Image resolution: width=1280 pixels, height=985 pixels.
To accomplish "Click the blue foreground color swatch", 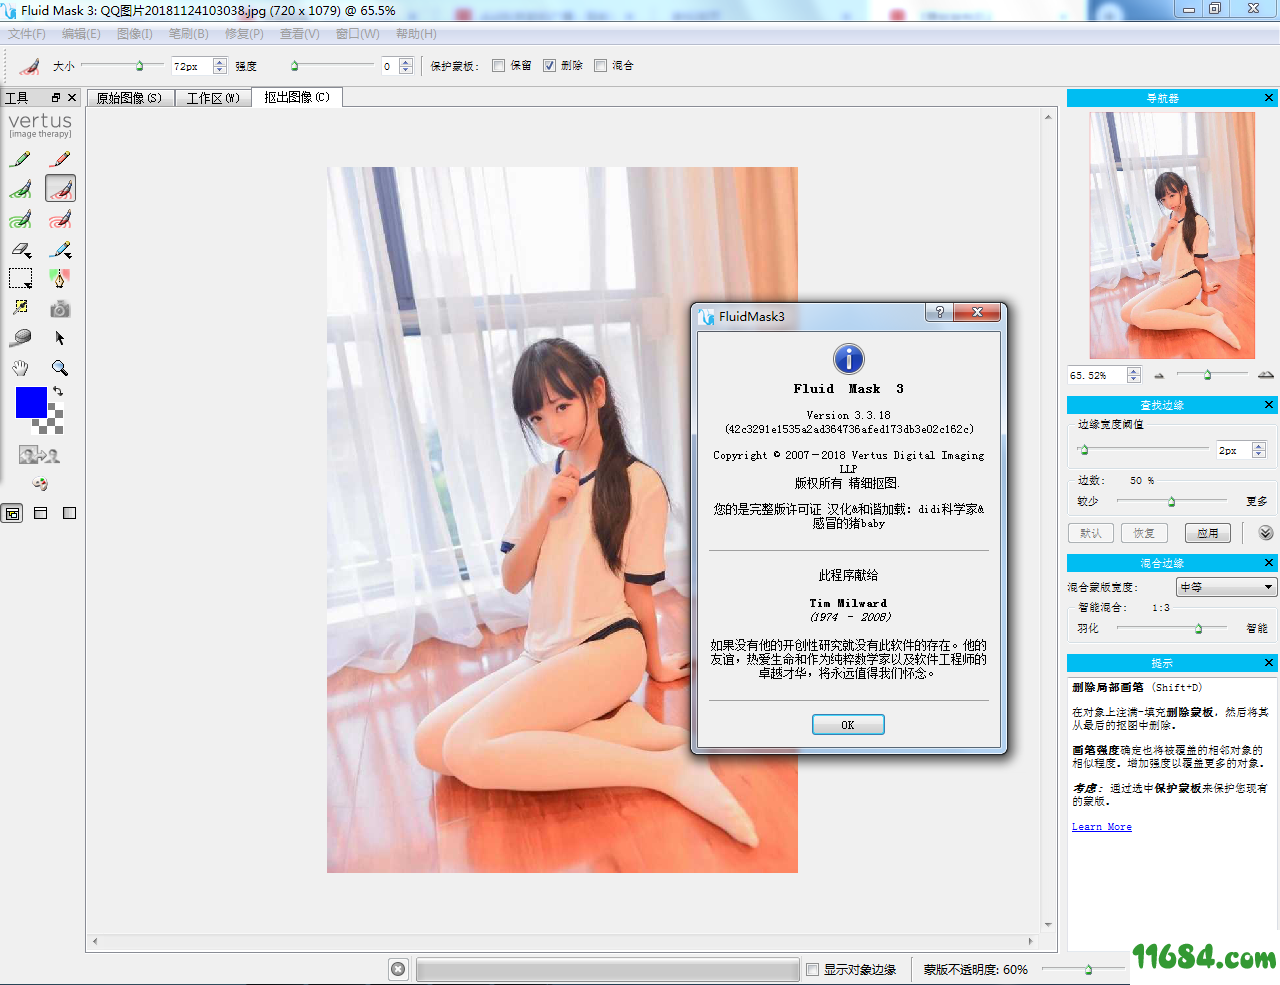I will click(x=31, y=402).
